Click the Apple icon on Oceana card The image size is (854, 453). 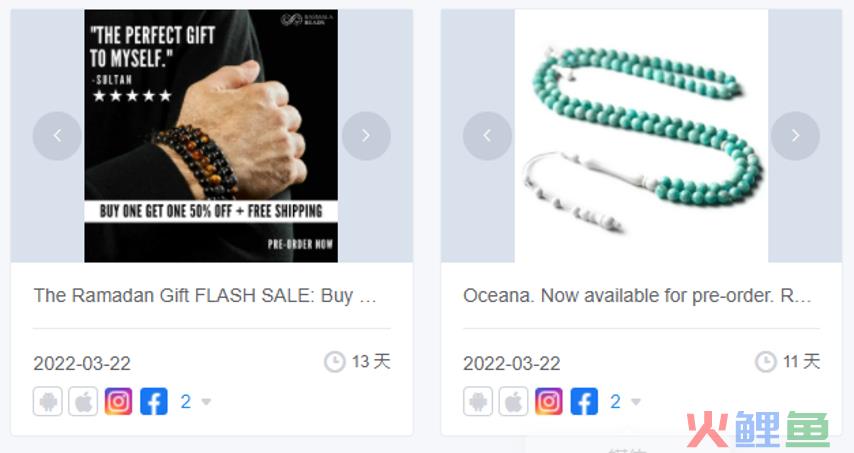513,402
